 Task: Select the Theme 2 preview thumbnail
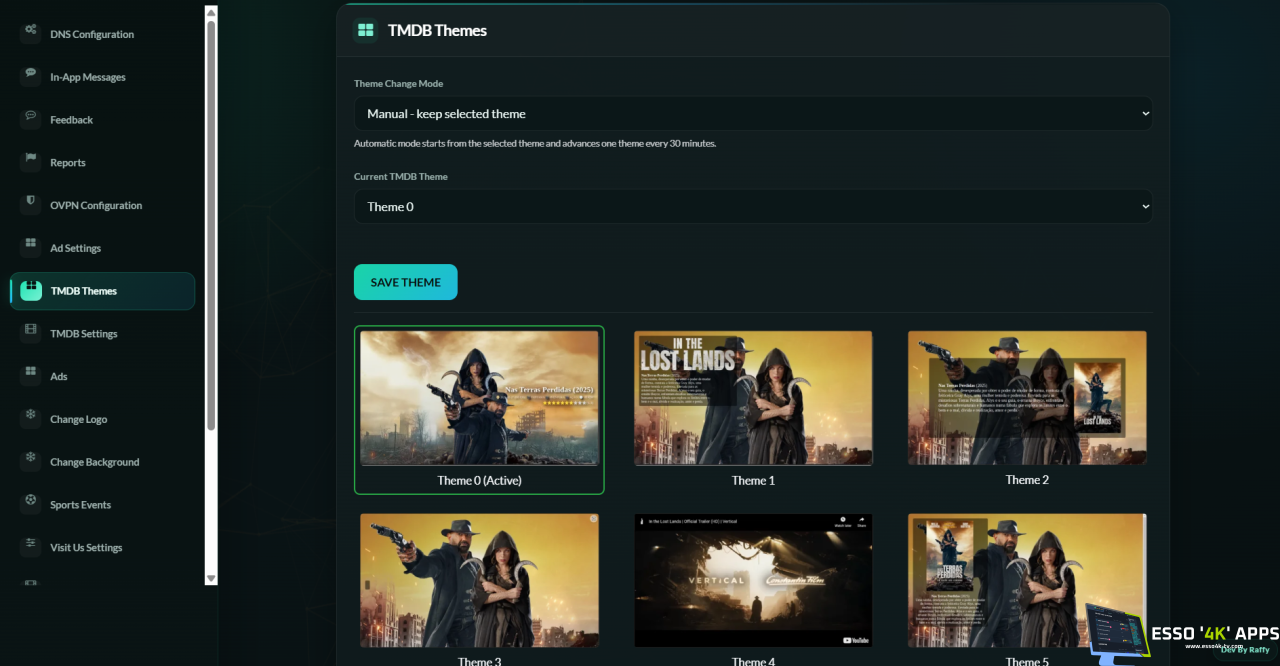click(1027, 398)
